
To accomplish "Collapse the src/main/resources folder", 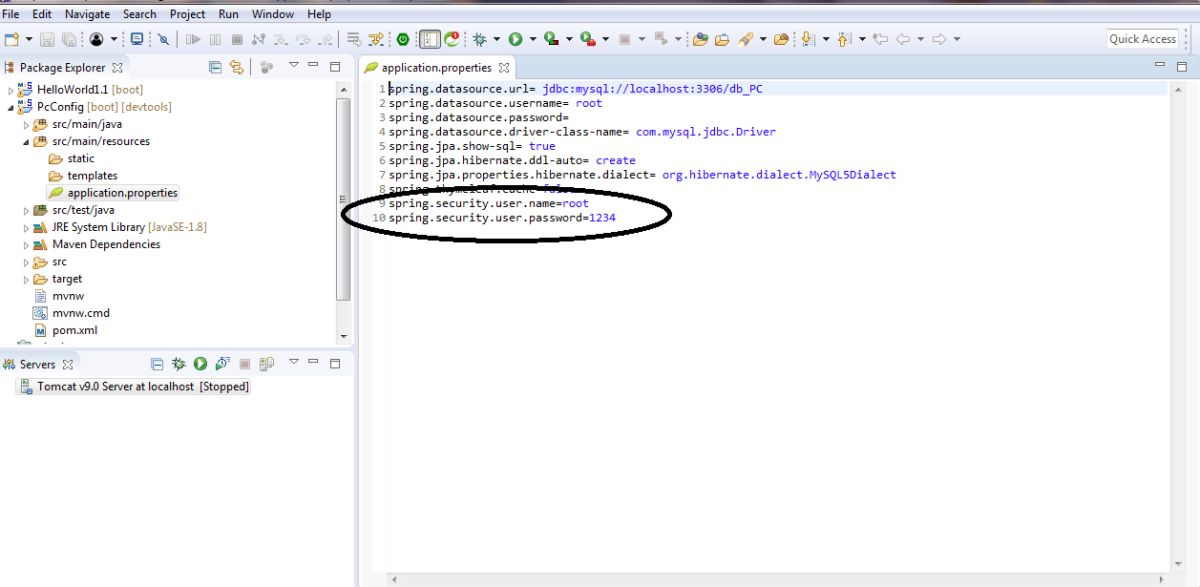I will 27,142.
